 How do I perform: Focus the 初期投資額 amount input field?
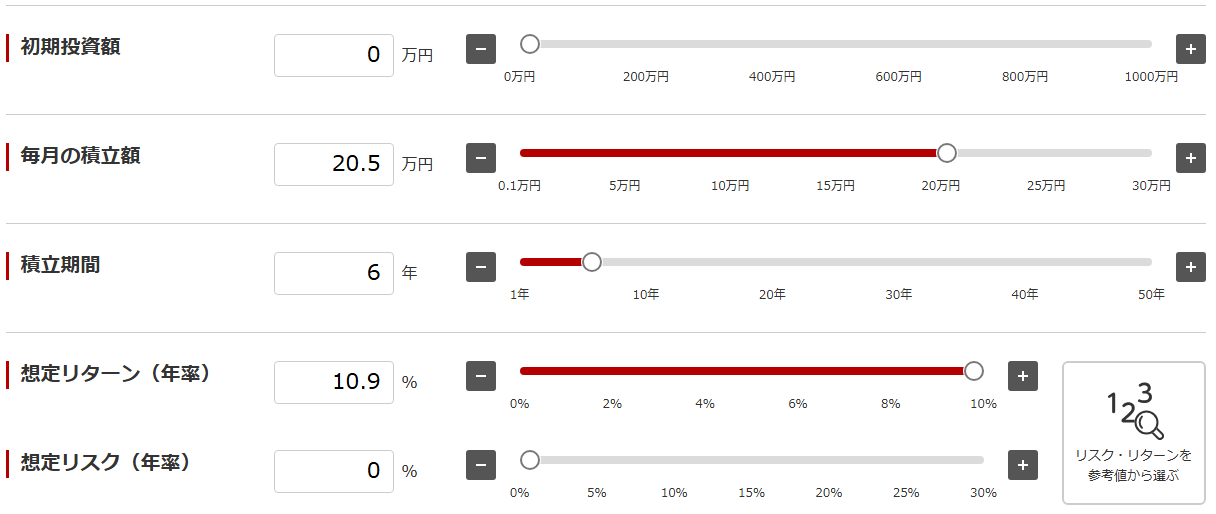coord(334,55)
